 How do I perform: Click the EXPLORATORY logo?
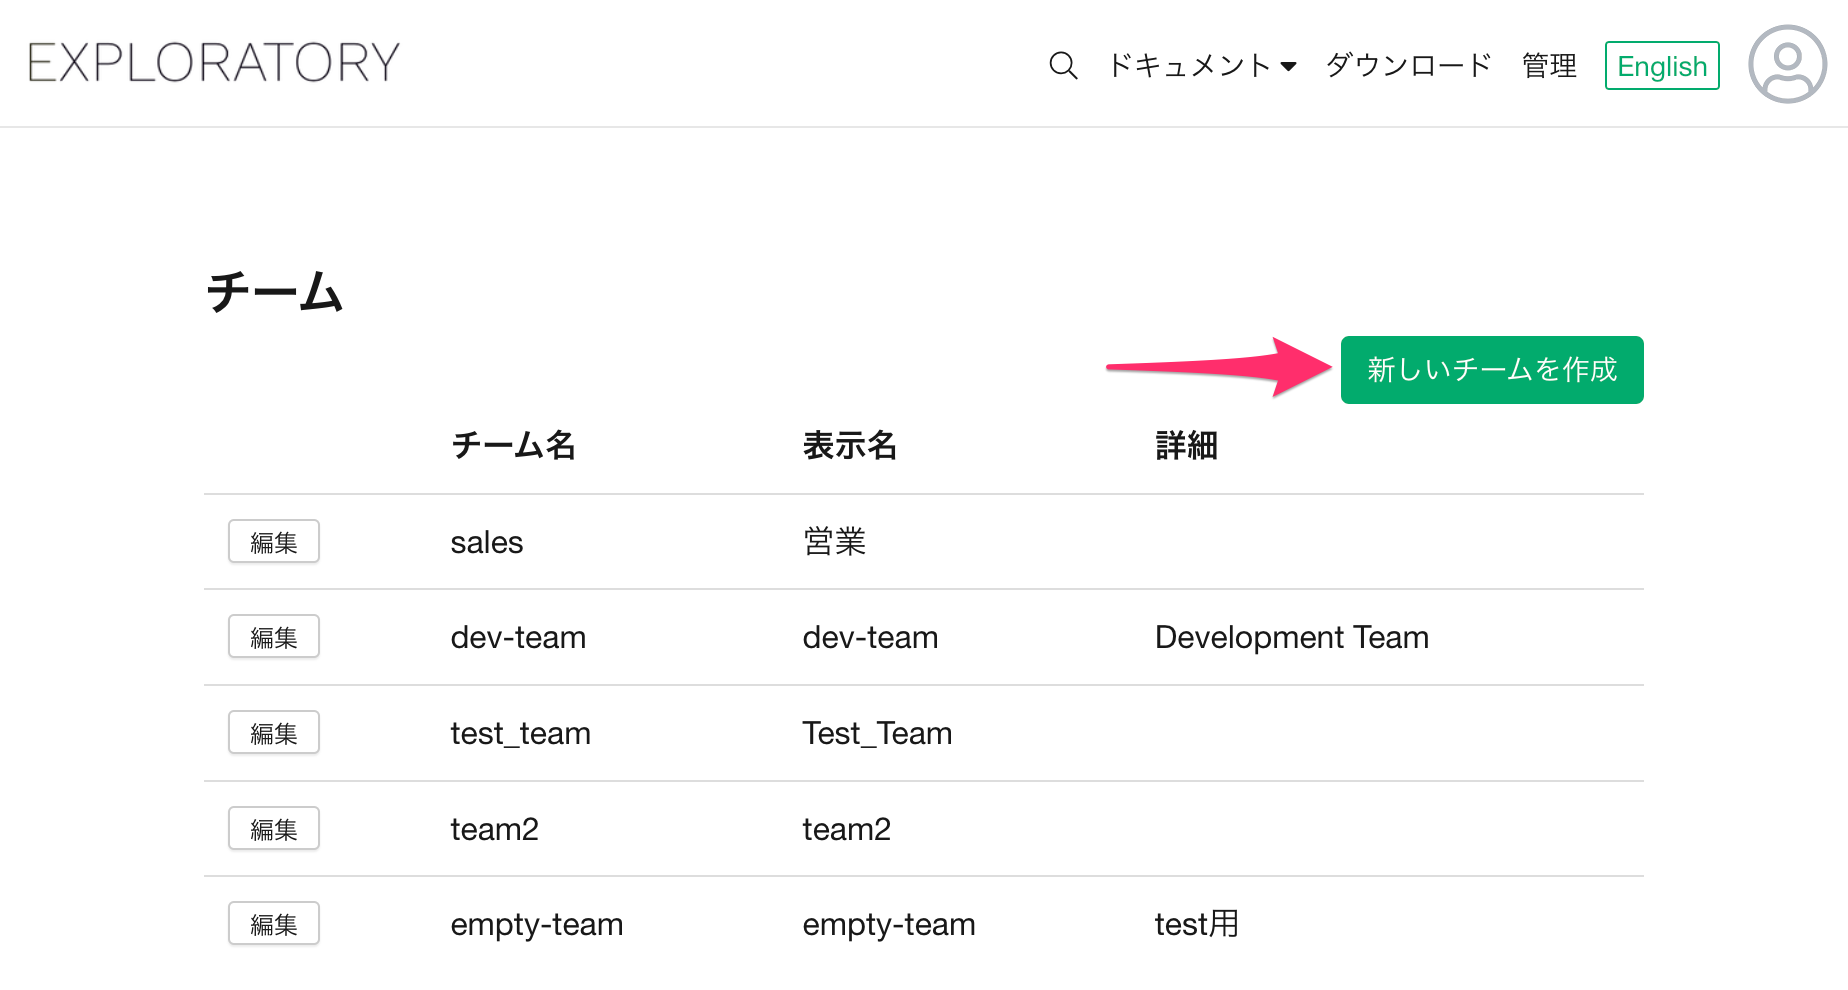(214, 63)
